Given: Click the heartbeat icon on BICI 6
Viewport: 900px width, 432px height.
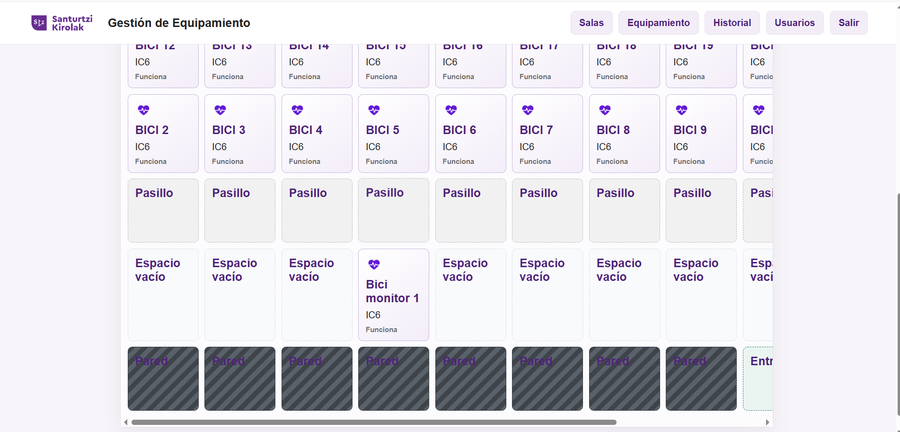Looking at the screenshot, I should (x=451, y=110).
